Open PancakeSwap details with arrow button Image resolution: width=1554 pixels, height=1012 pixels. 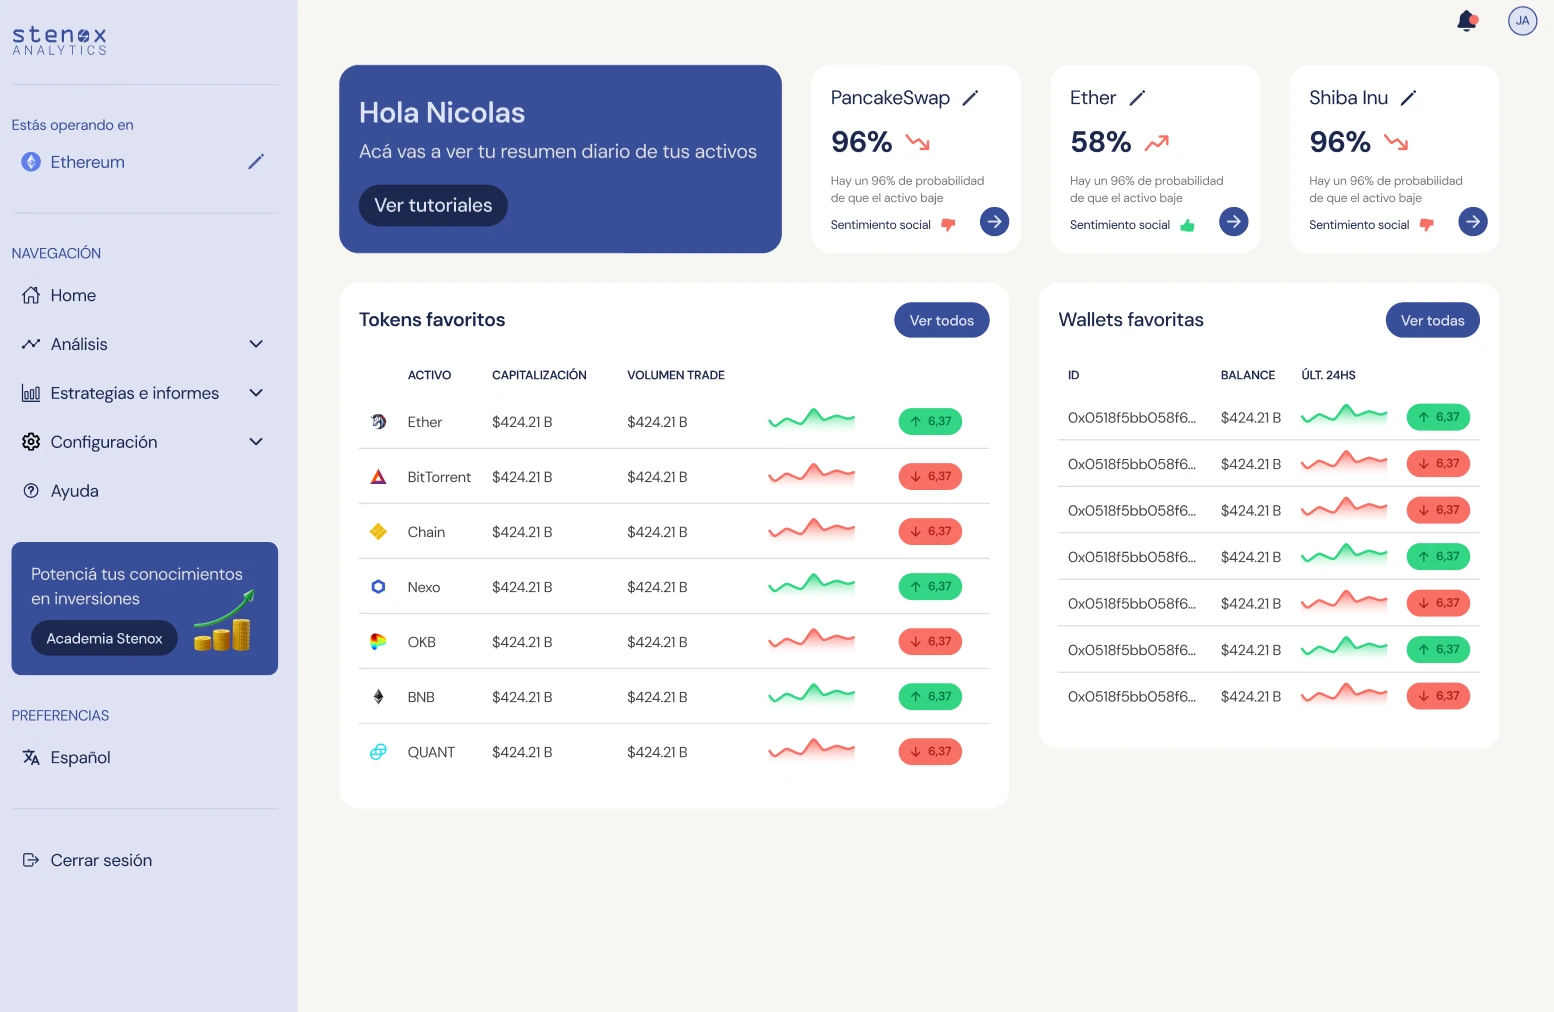point(994,222)
